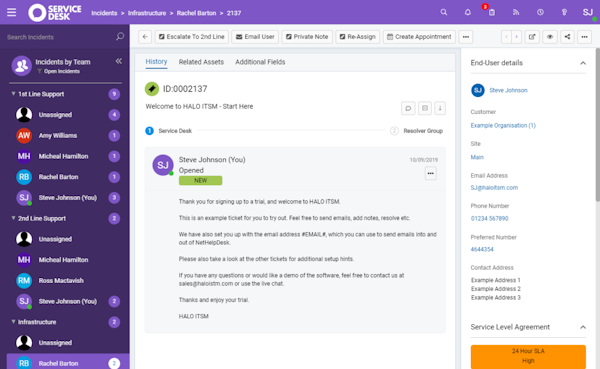Image resolution: width=600 pixels, height=369 pixels.
Task: Select the Resolver Group workflow step
Action: 416,131
